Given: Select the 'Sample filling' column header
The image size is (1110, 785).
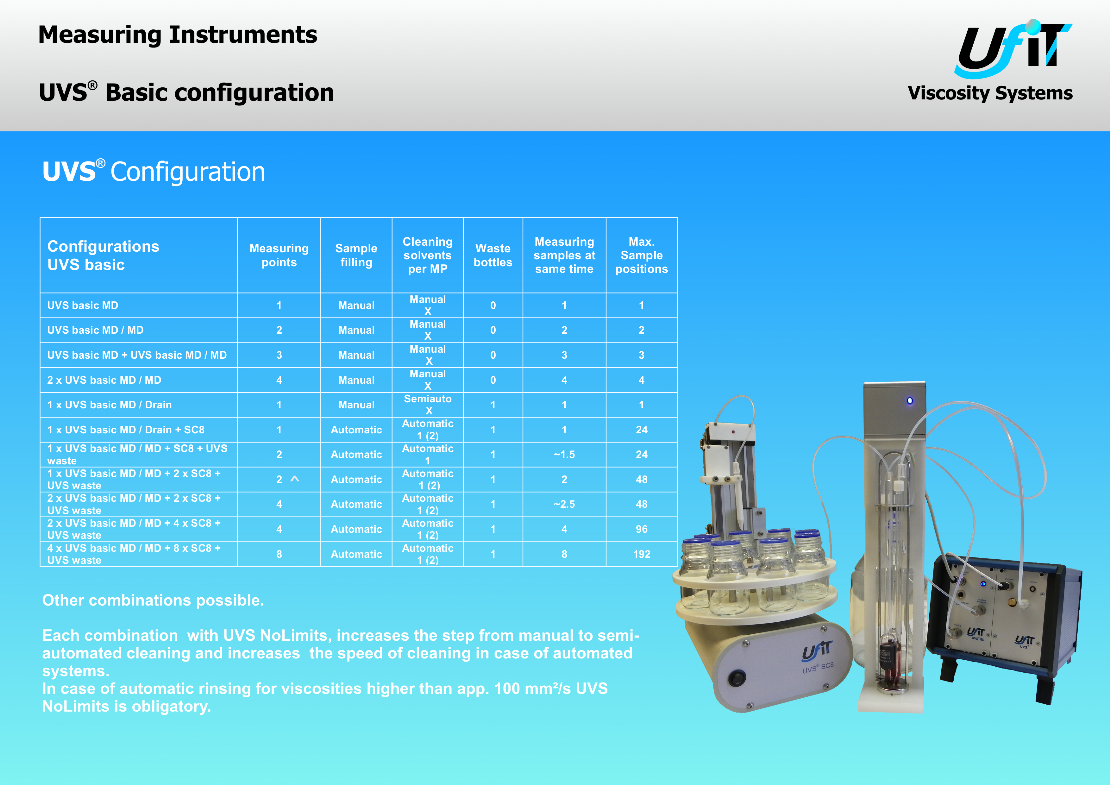Looking at the screenshot, I should (x=356, y=256).
